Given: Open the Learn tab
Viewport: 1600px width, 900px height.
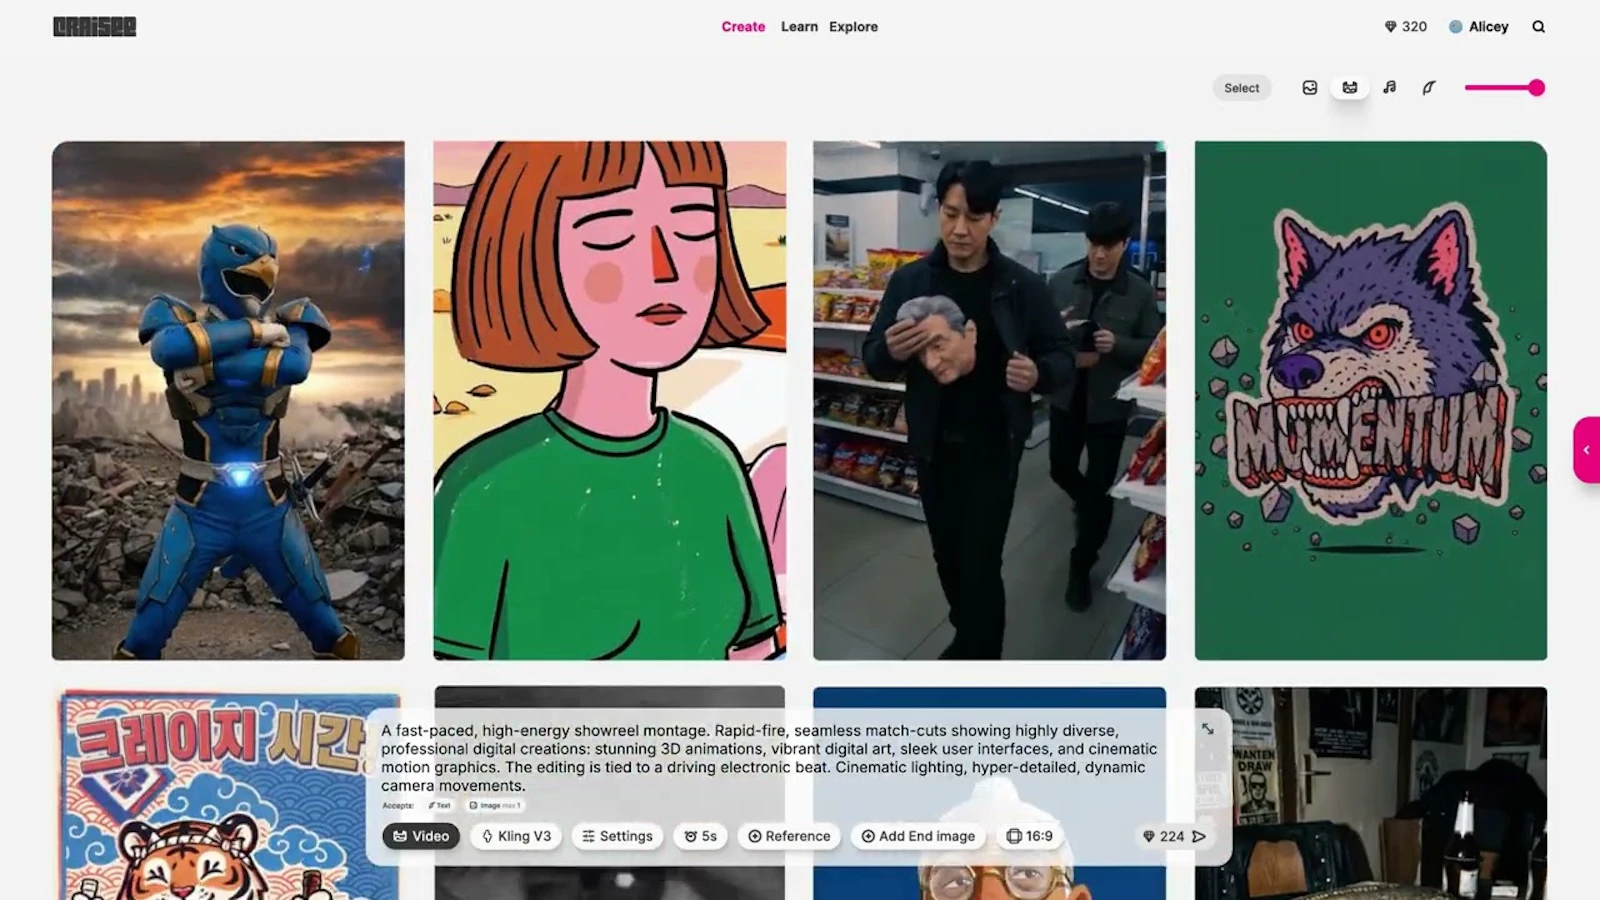Looking at the screenshot, I should point(799,27).
